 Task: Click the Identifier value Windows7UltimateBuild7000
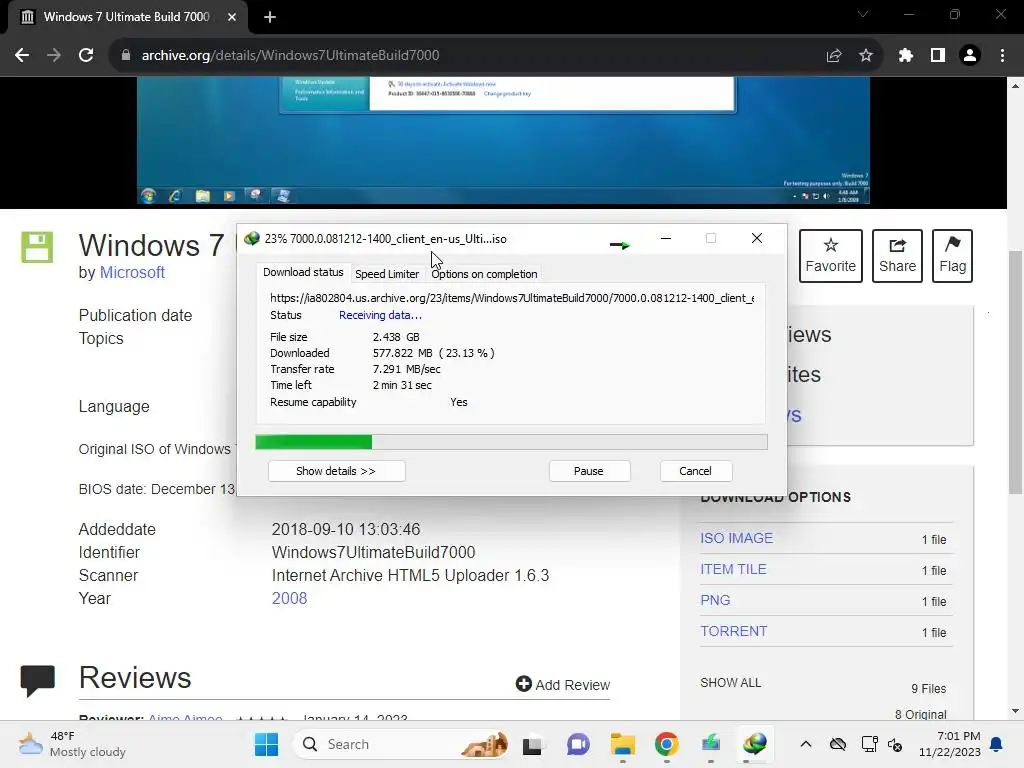click(x=374, y=552)
